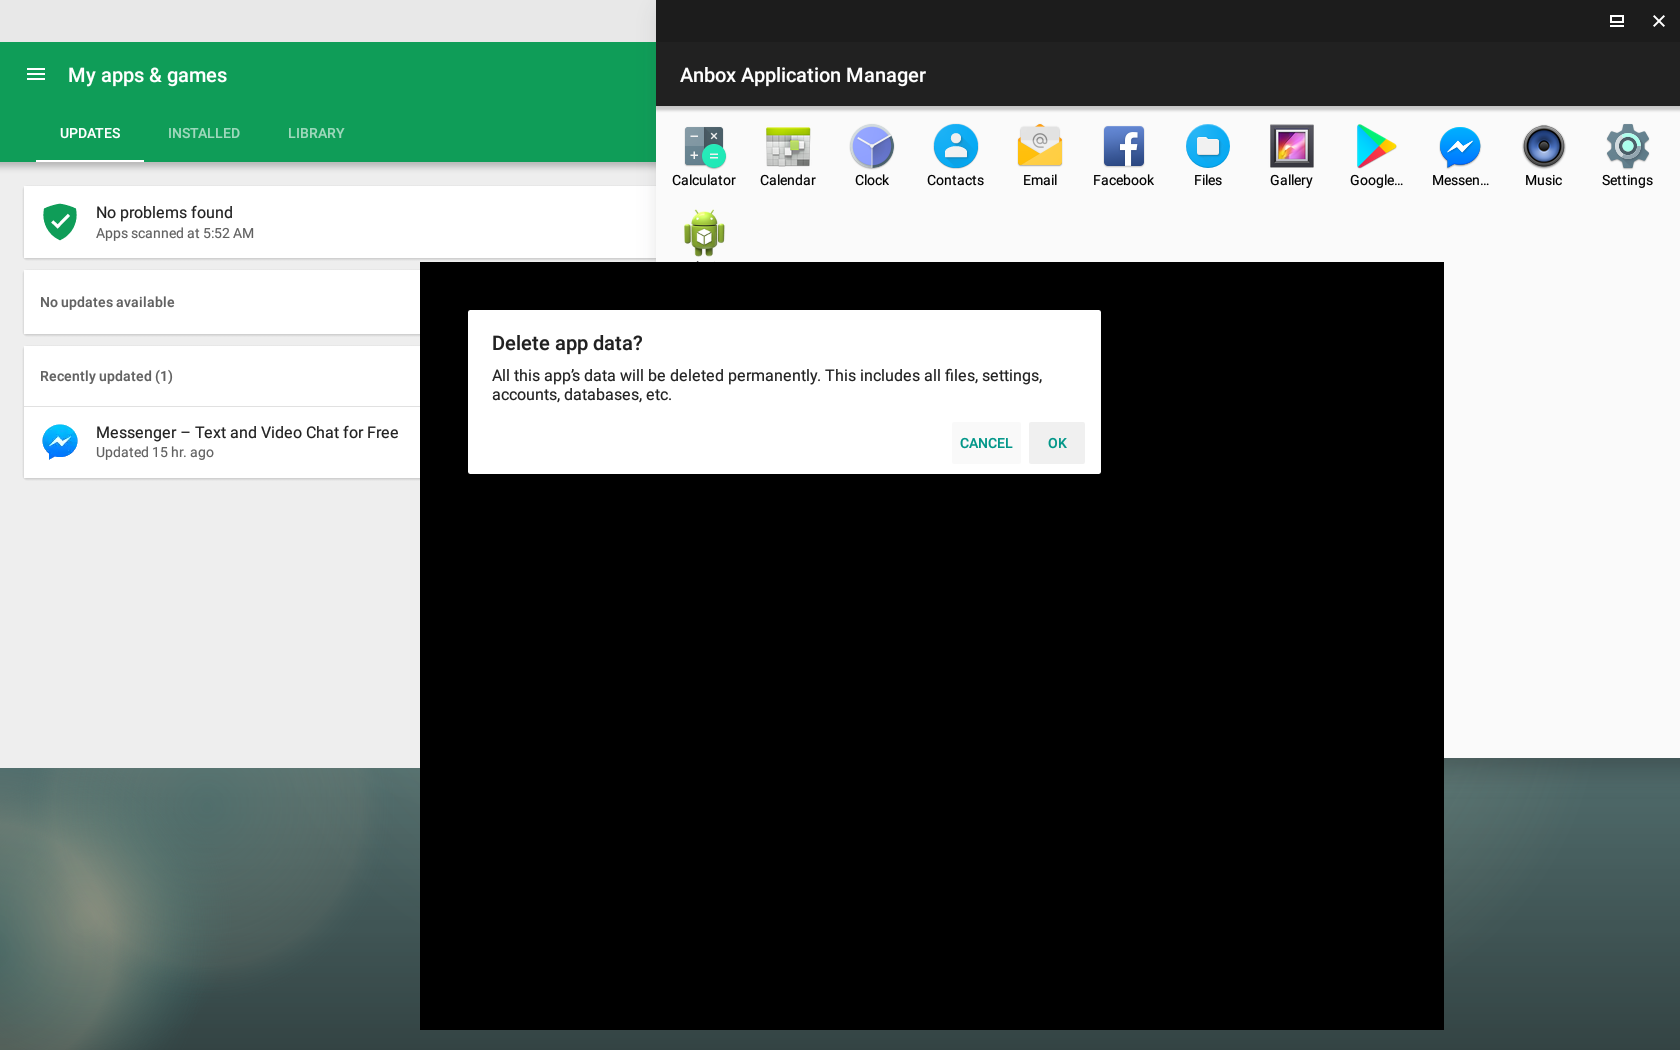Open the Files app
Viewport: 1680px width, 1050px height.
(1208, 147)
